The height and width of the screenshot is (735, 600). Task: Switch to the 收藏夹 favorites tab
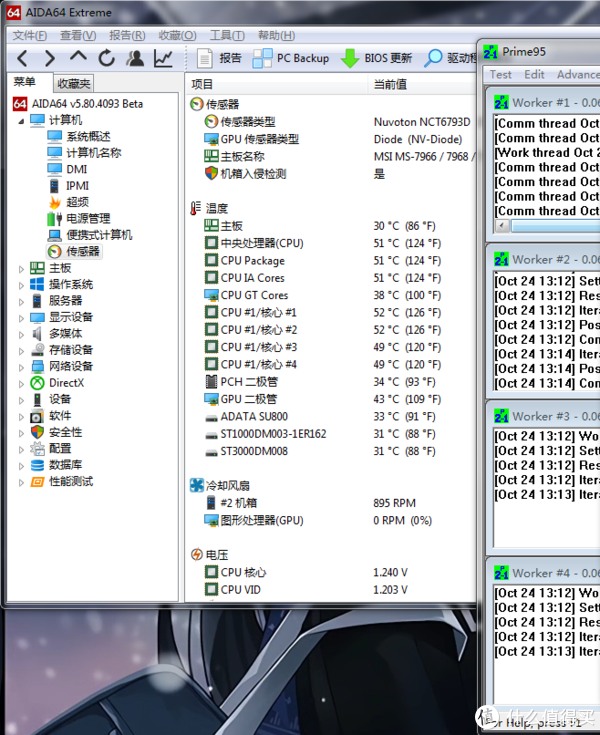(73, 84)
